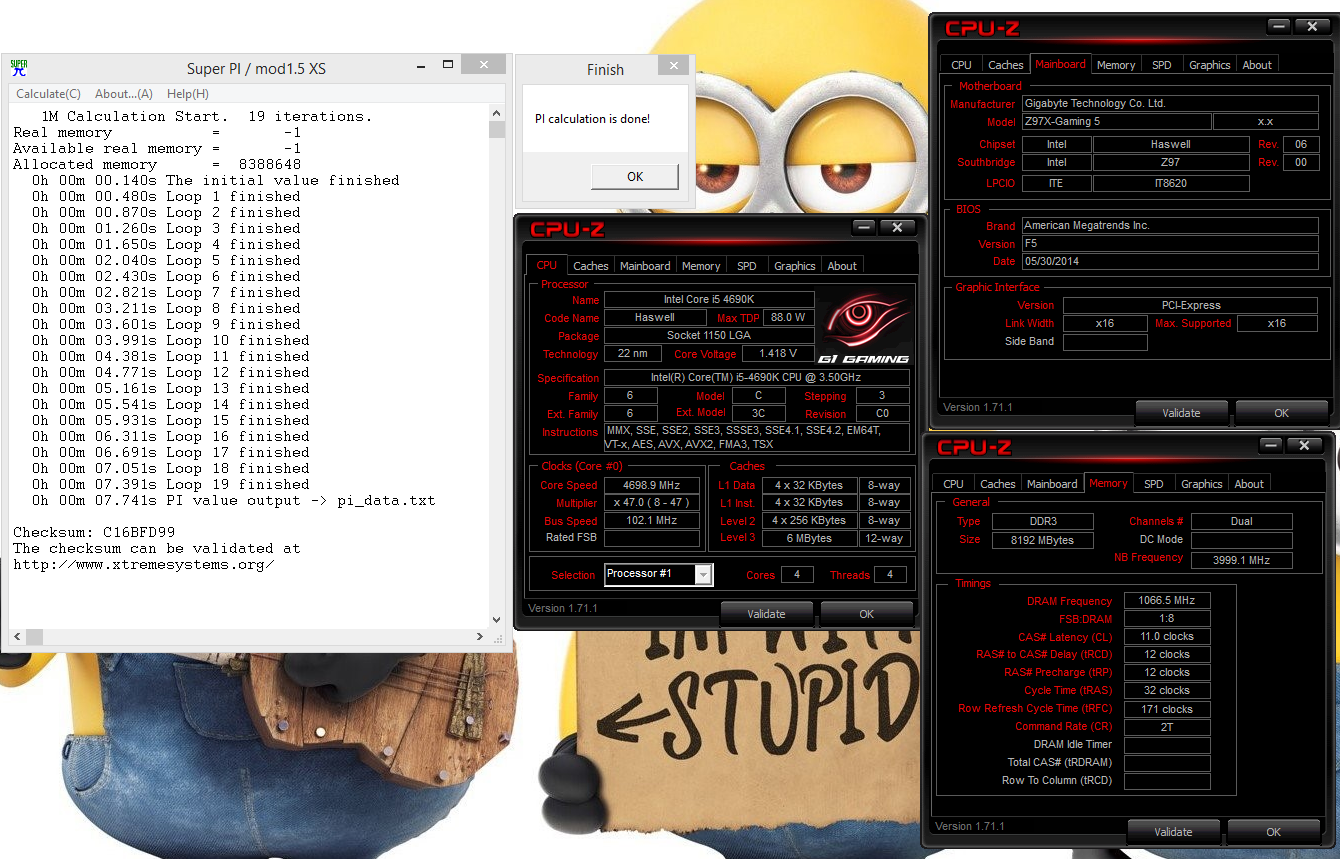Select CPU tab in CPU-Z Memory window
Screen dimensions: 1340x859
[954, 484]
